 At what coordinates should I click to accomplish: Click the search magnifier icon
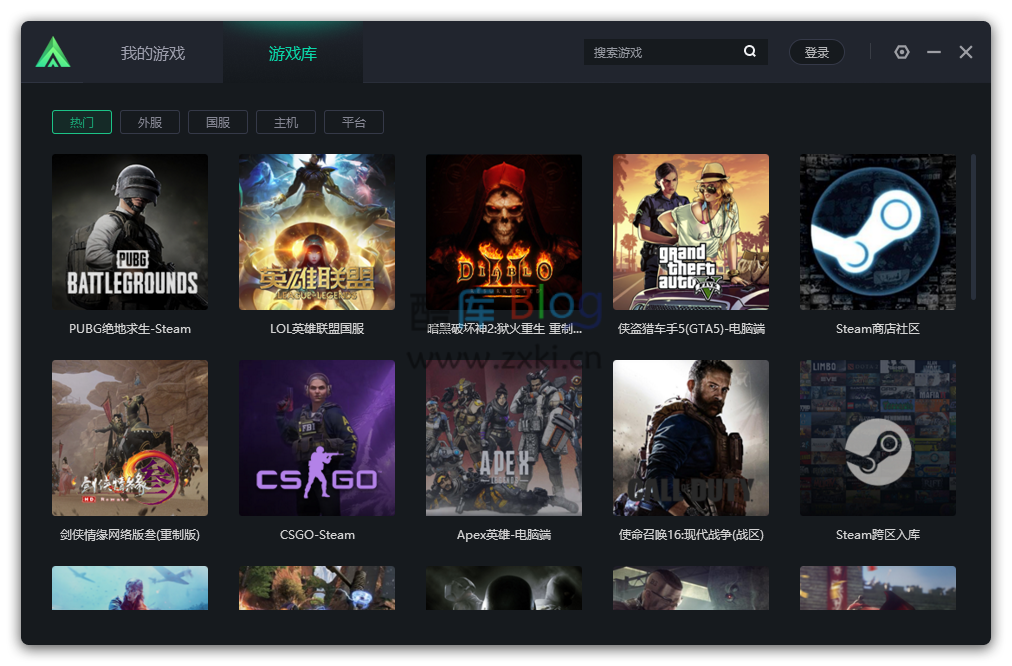tap(750, 52)
